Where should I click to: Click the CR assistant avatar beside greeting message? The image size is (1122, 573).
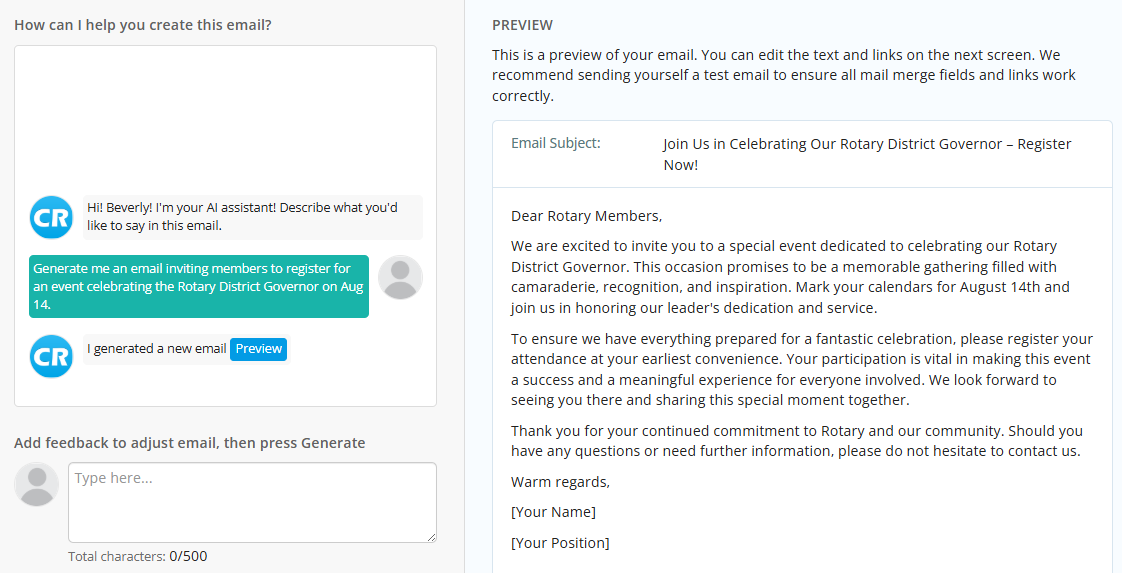(x=51, y=217)
